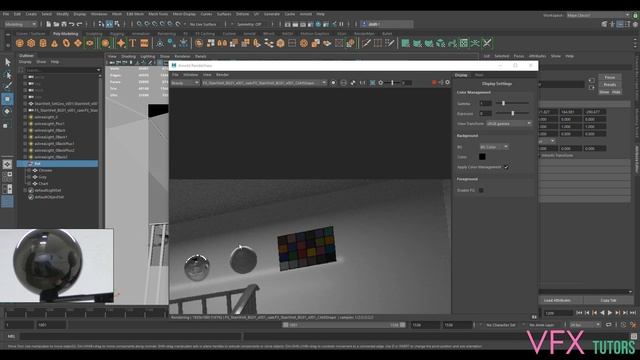Open the View Transform sRGB gamma dropdown
Screen dimensions: 640x360
(509, 124)
